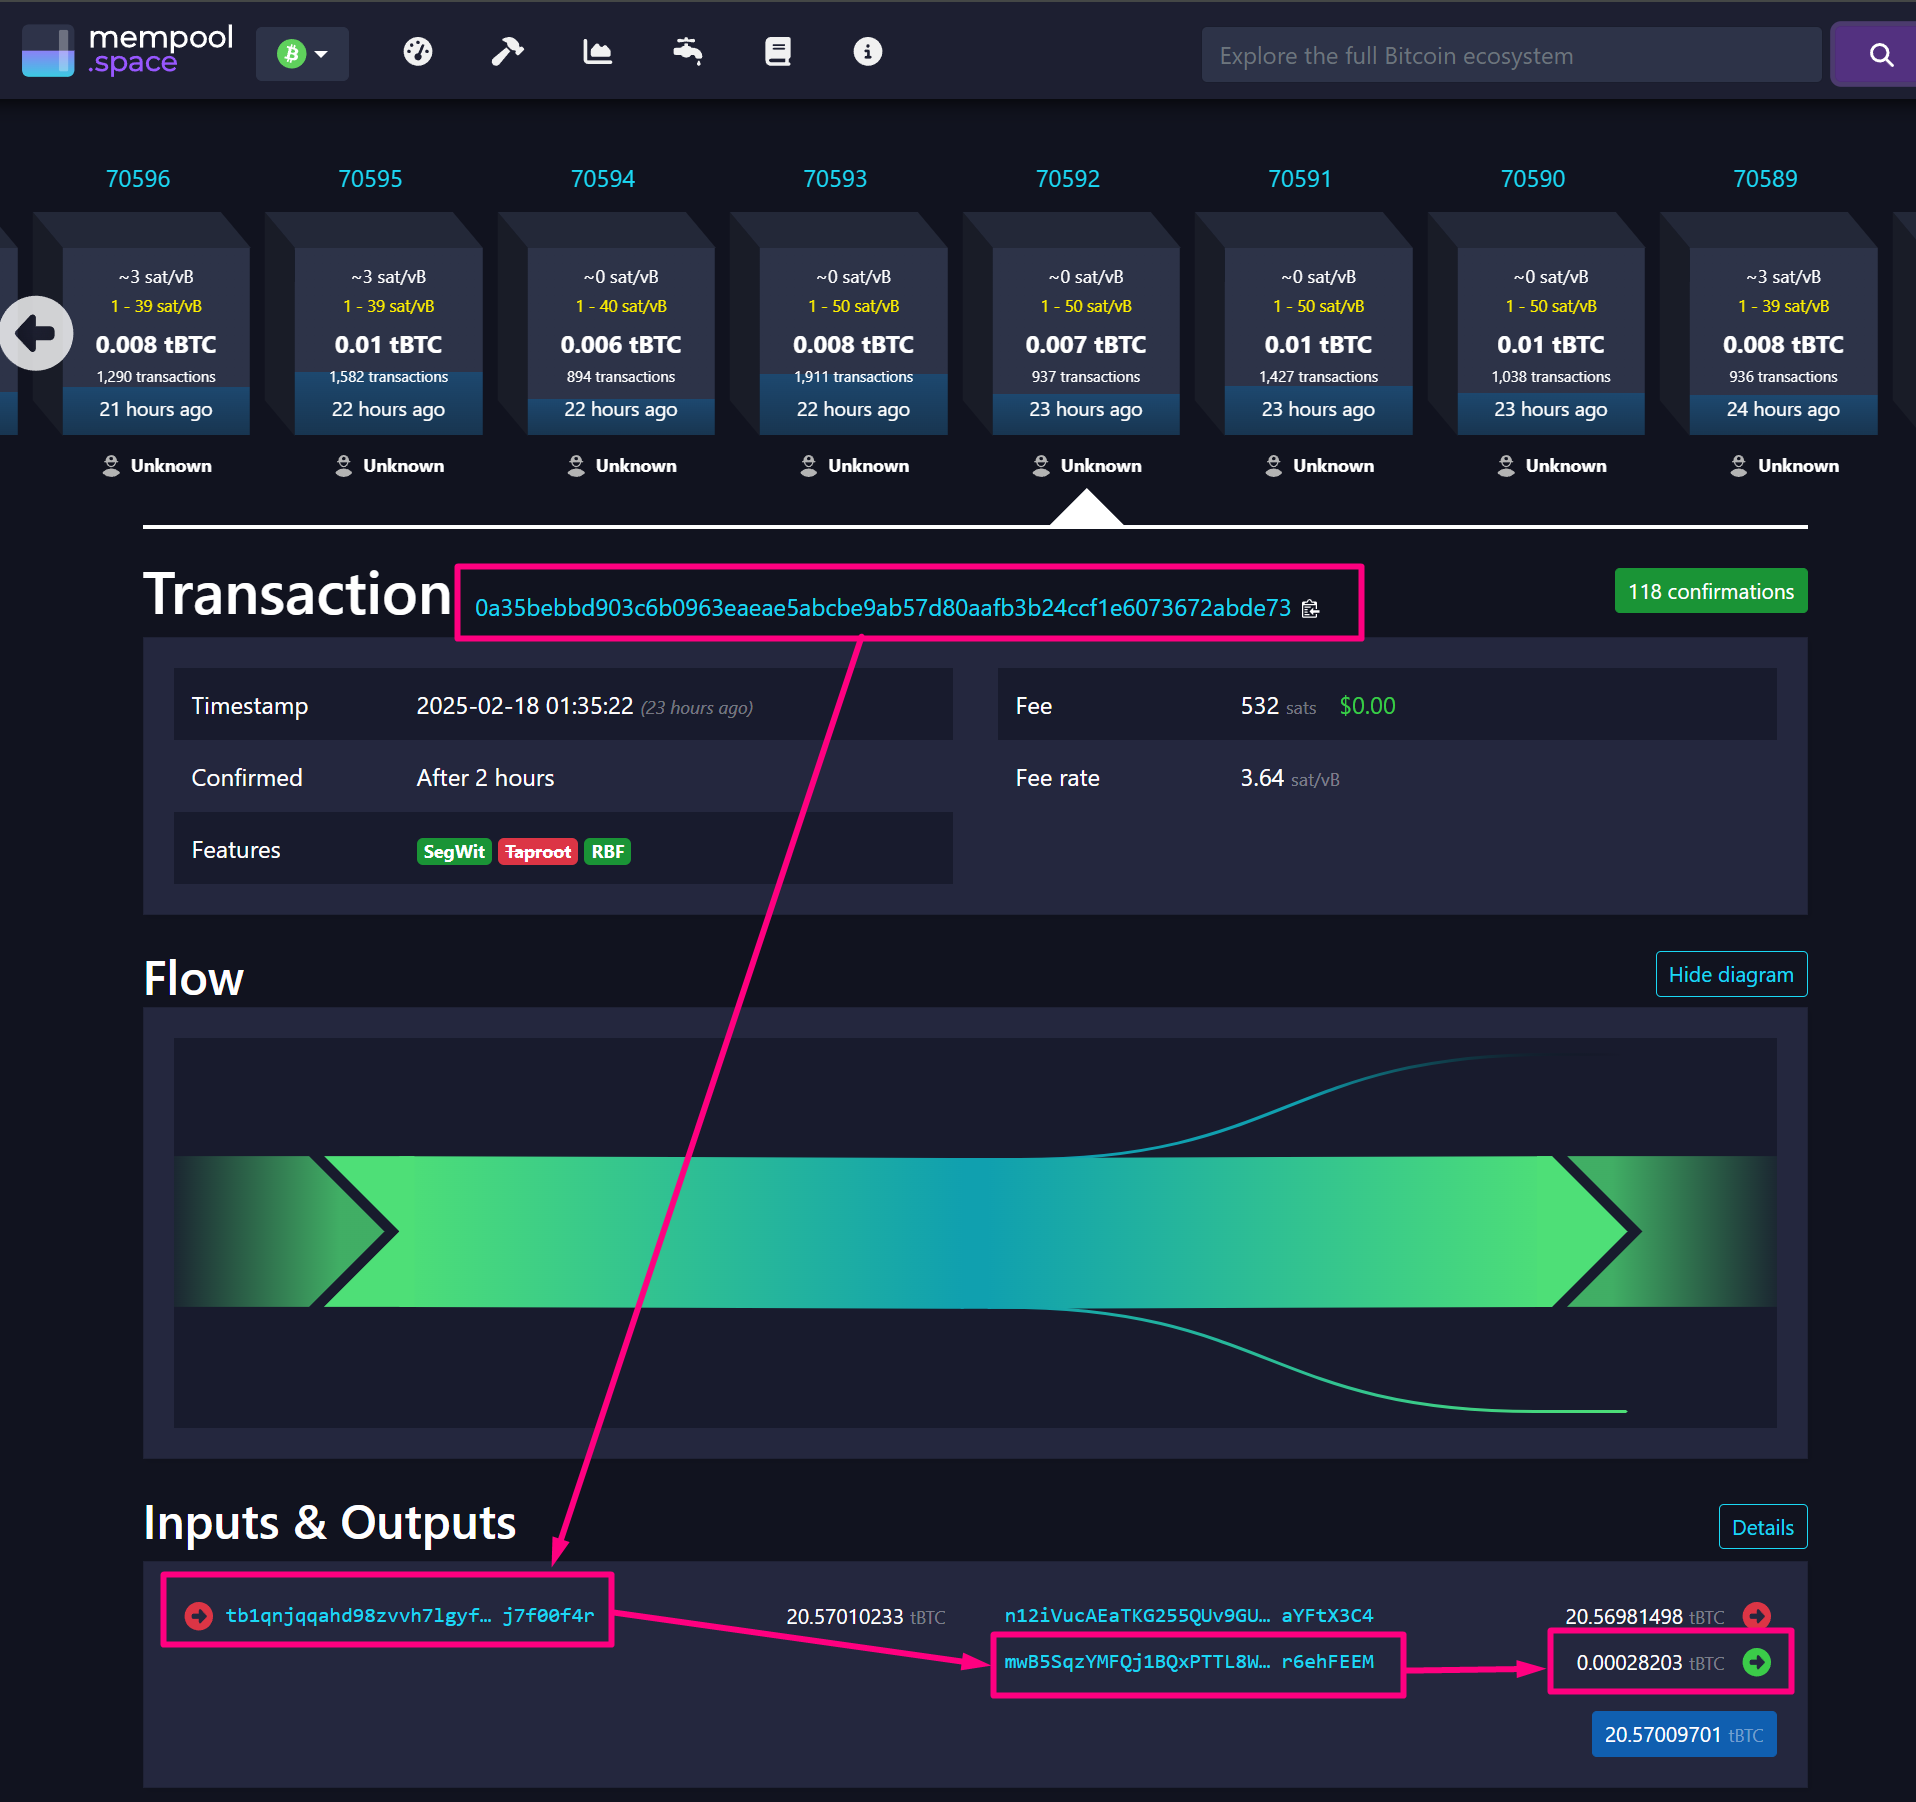This screenshot has width=1916, height=1802.
Task: Select the block cube with 1,290 transactions
Action: tap(156, 341)
